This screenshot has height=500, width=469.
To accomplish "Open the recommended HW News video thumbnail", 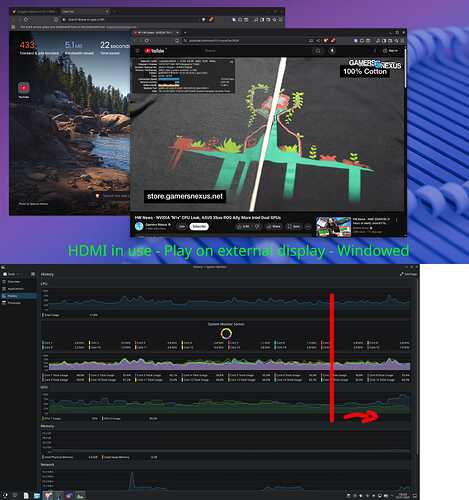I will tap(333, 227).
